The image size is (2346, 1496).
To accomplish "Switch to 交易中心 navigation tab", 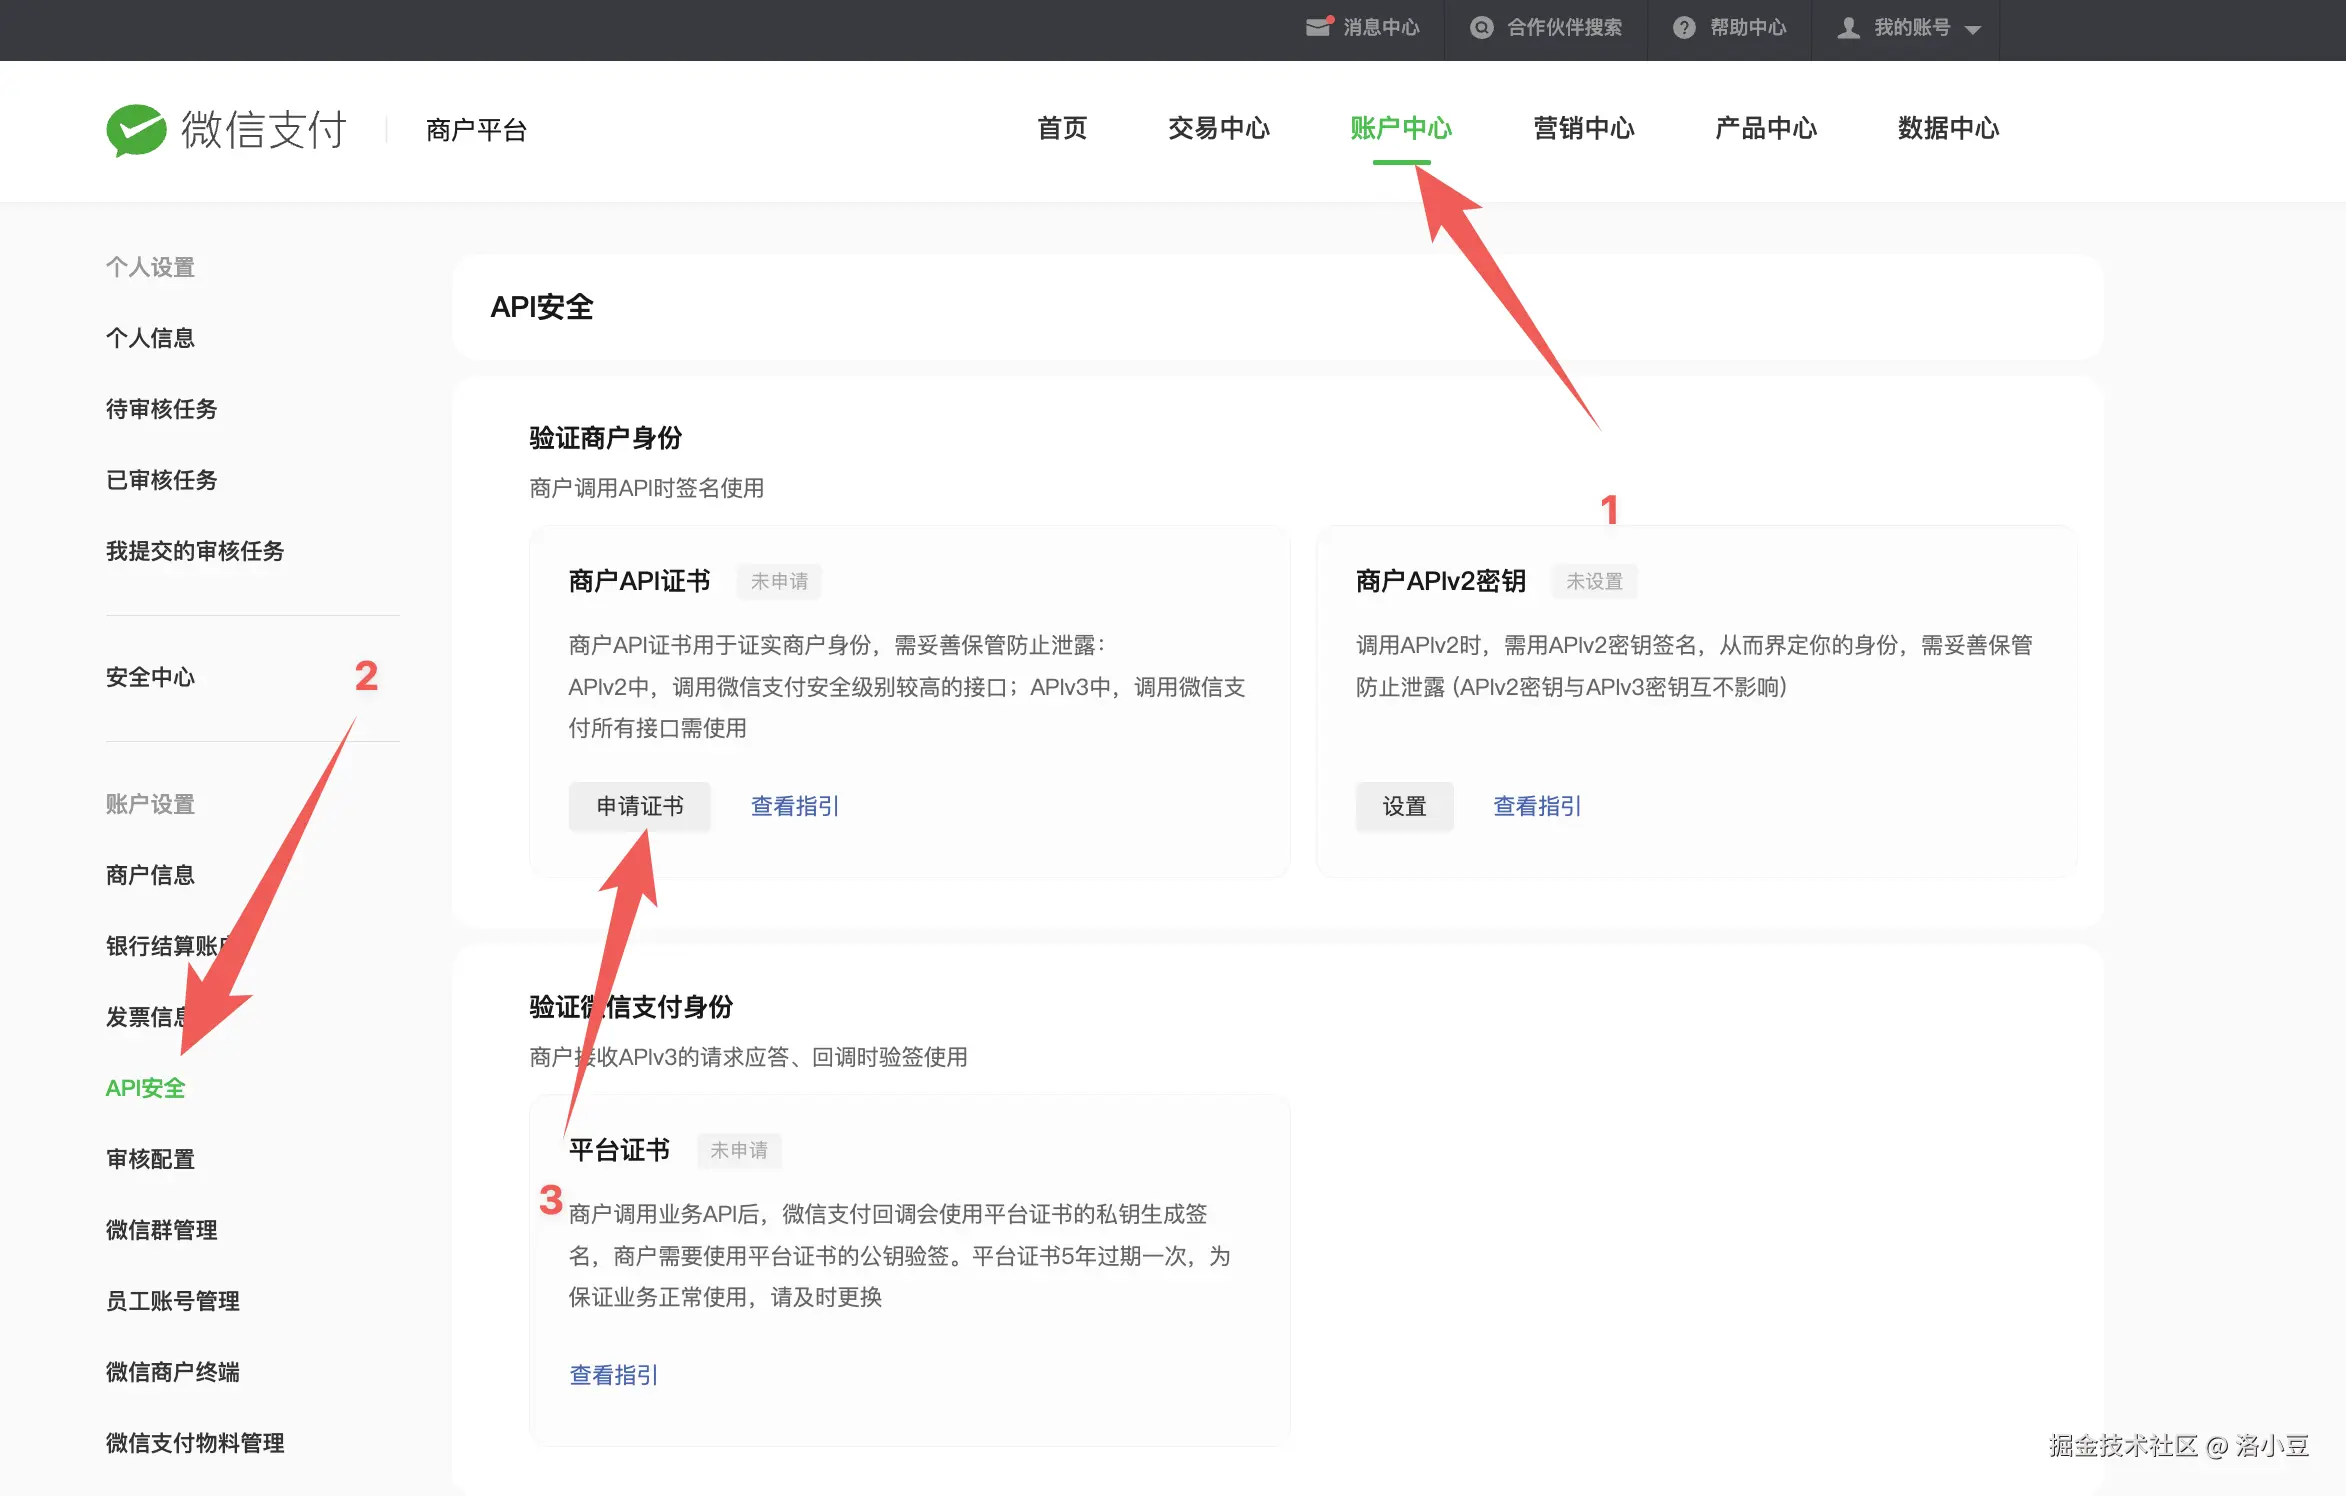I will coord(1218,128).
